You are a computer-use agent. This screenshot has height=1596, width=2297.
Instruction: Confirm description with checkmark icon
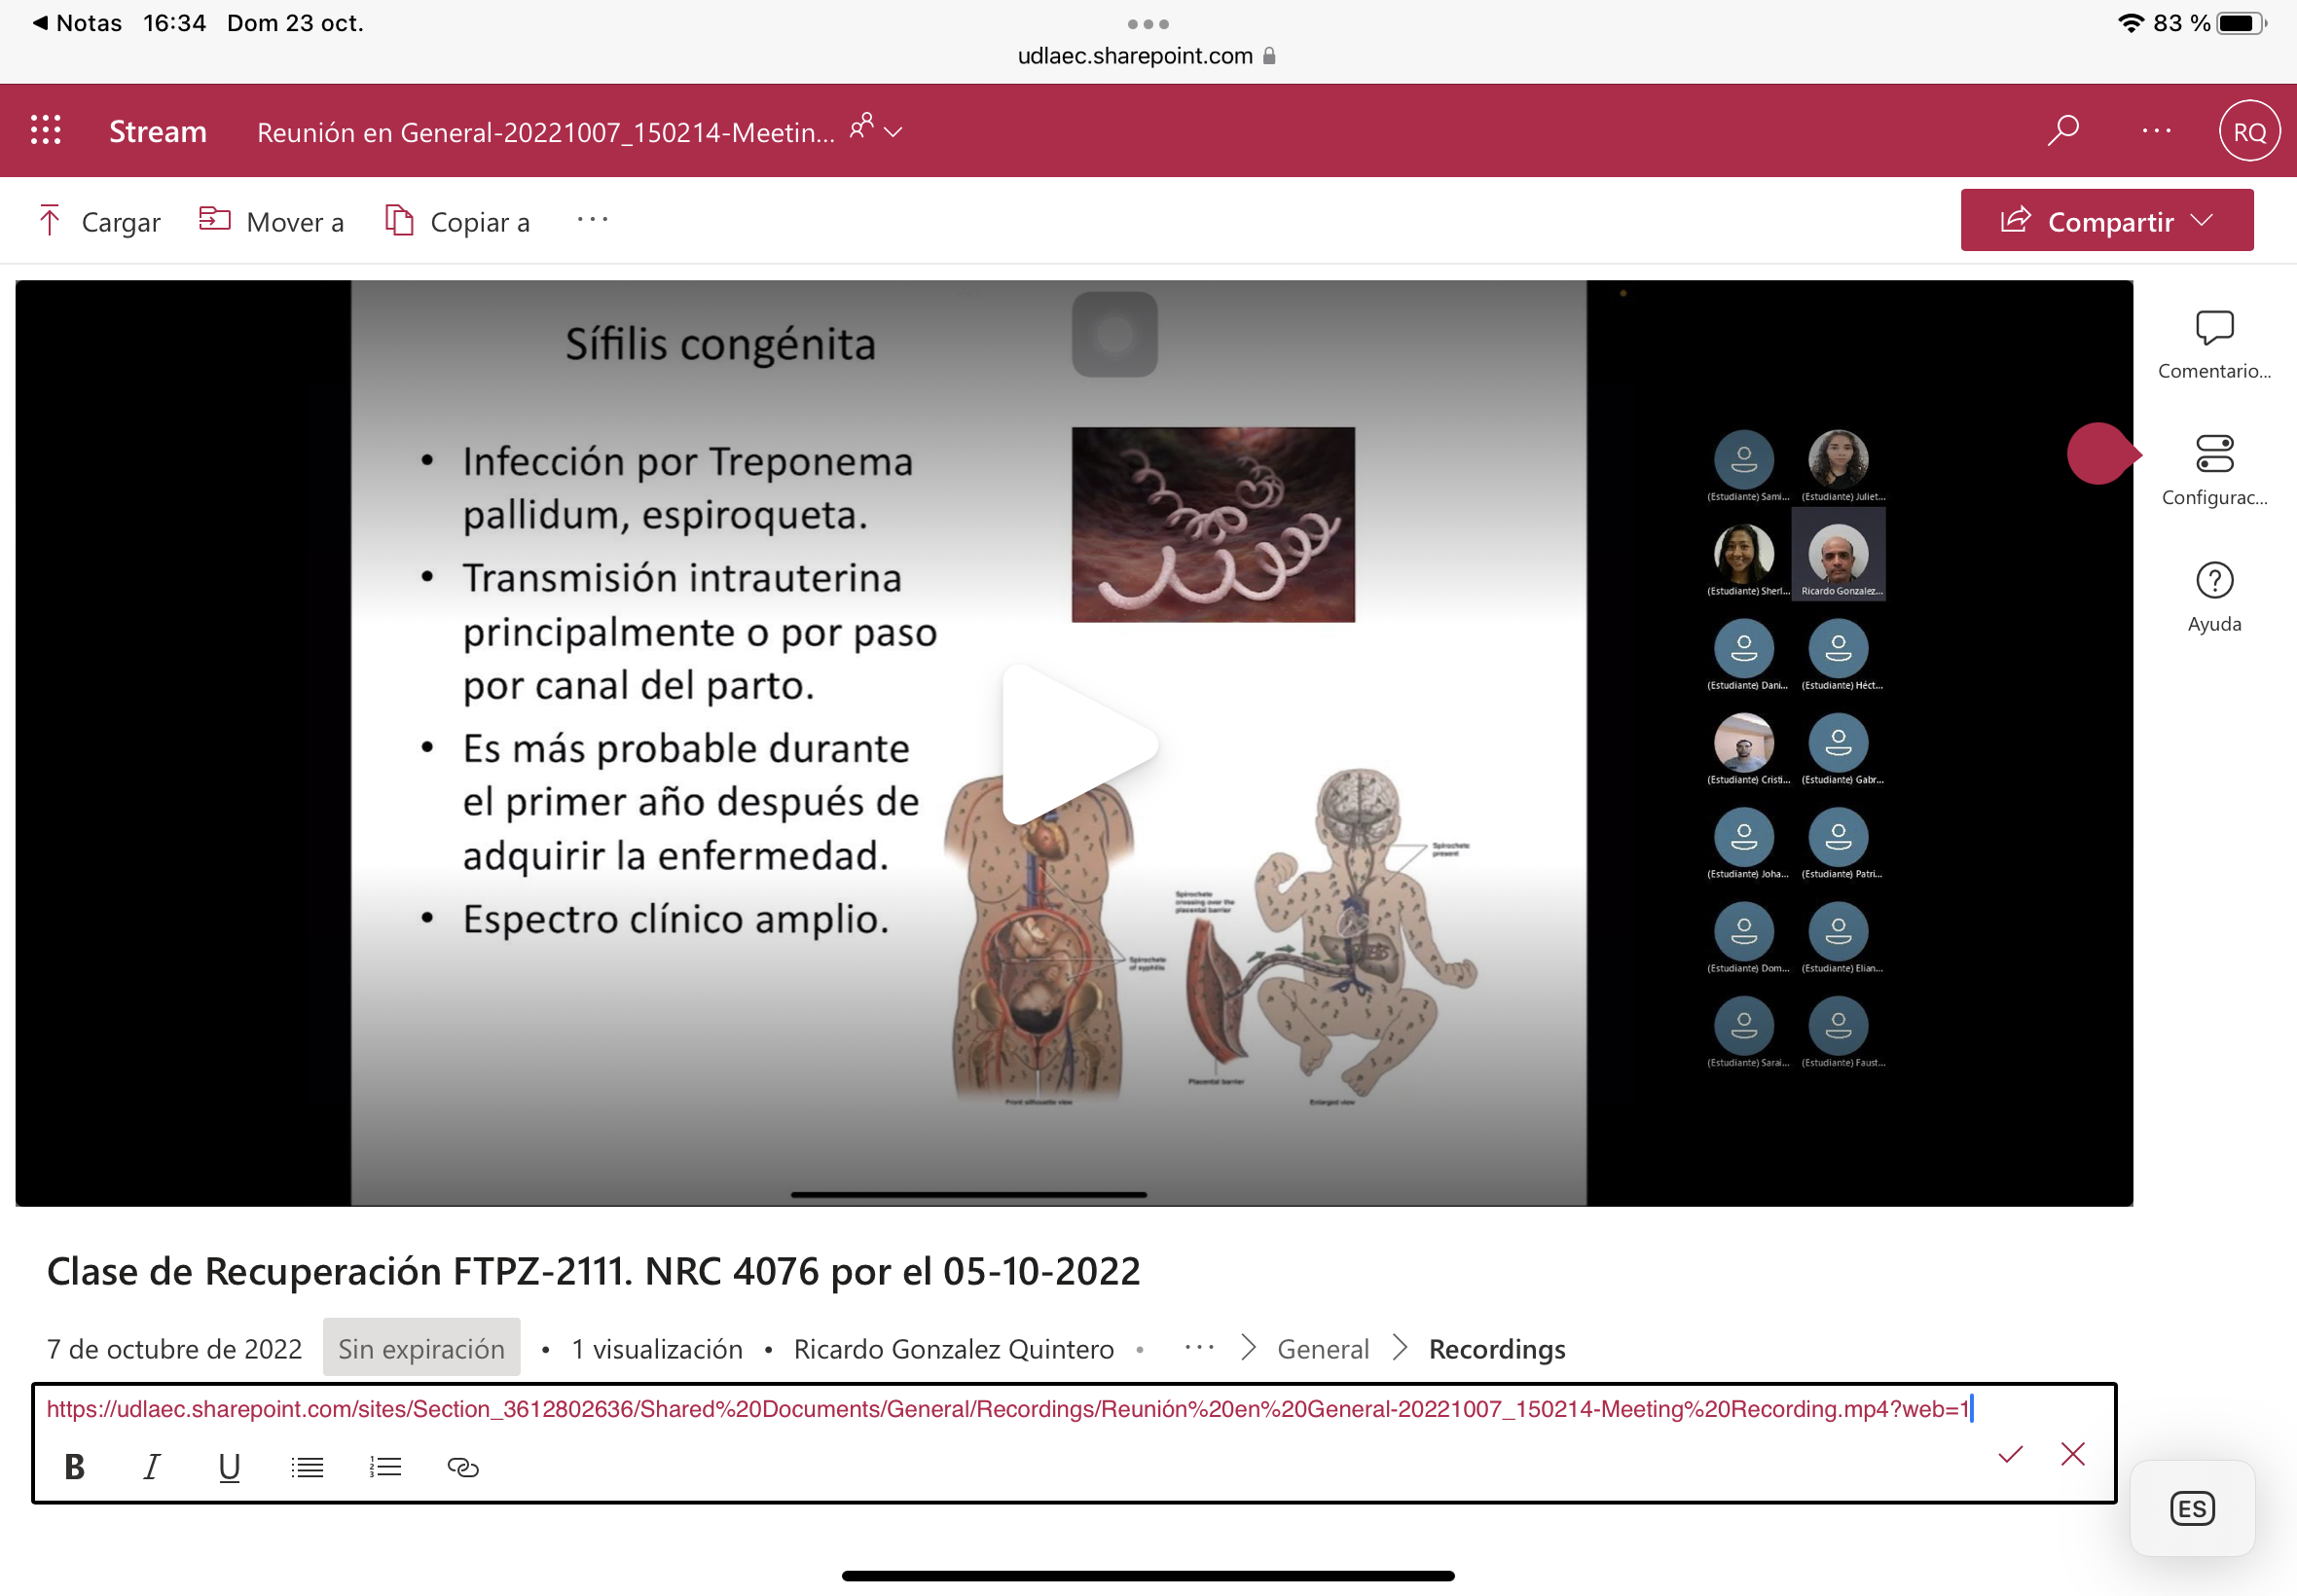[2009, 1454]
